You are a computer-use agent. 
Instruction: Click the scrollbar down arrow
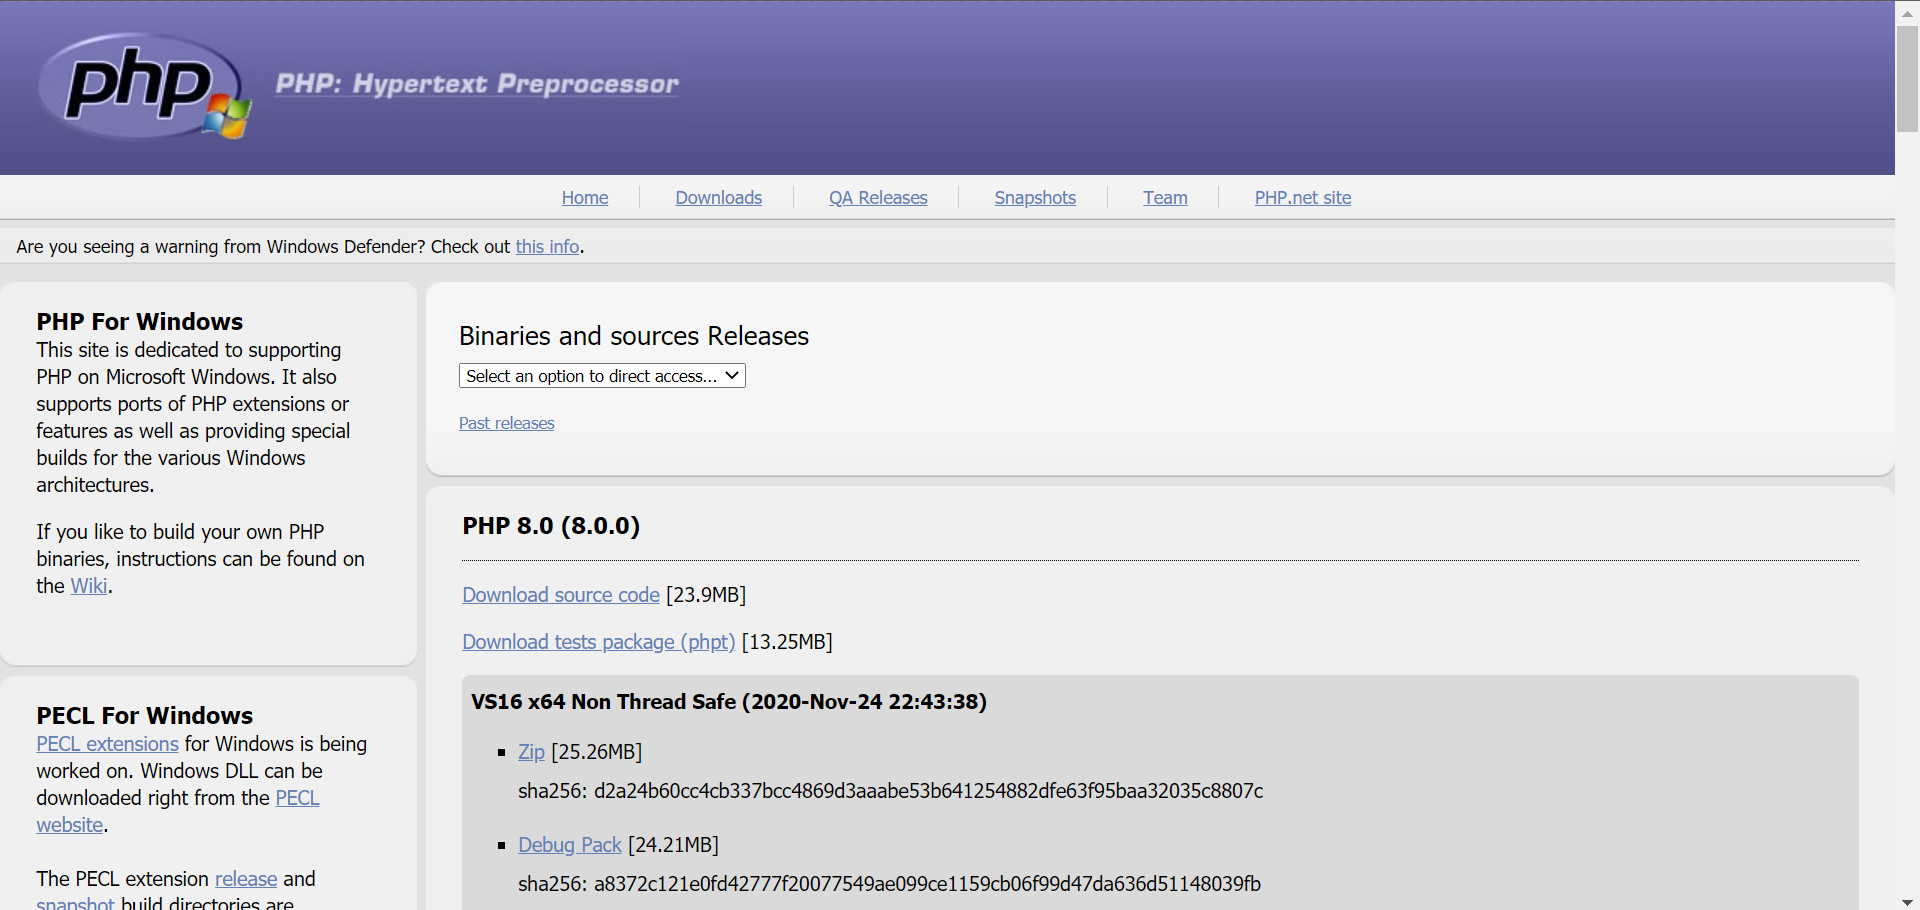(1907, 902)
